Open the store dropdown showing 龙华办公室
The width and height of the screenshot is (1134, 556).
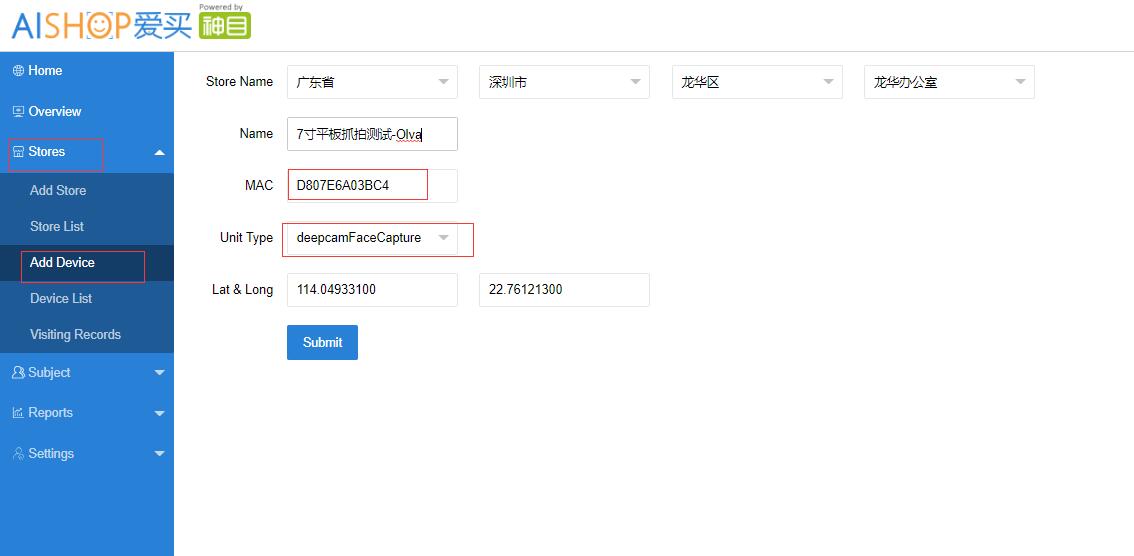(x=949, y=82)
